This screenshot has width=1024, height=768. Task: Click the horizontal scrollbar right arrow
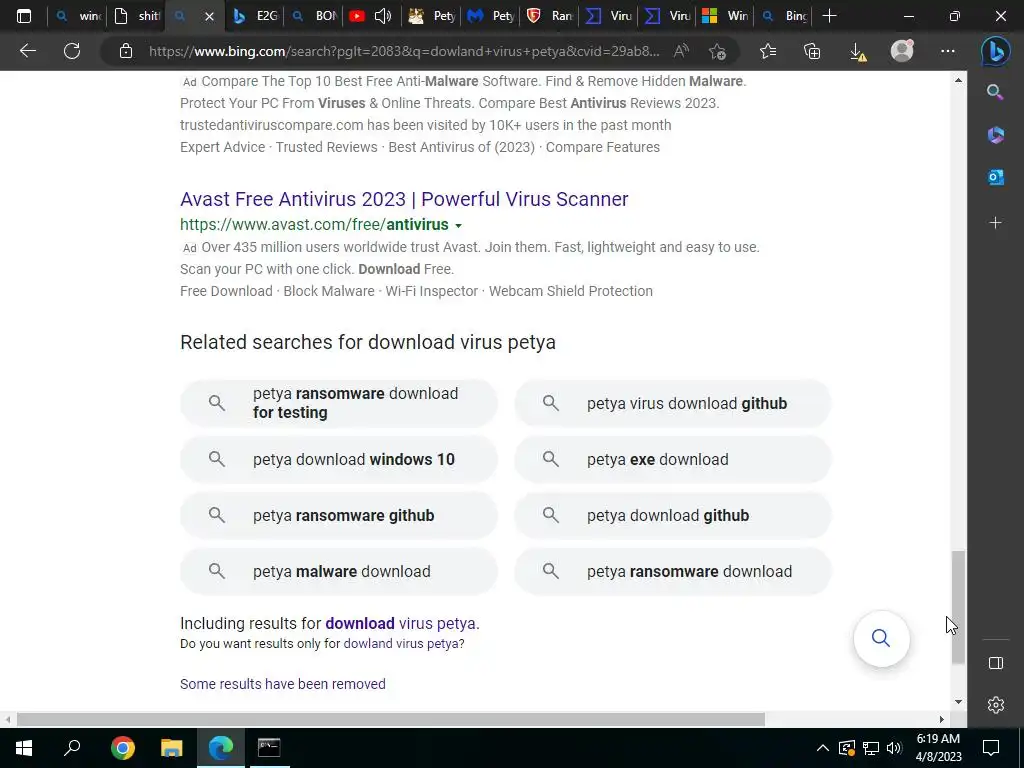click(942, 719)
